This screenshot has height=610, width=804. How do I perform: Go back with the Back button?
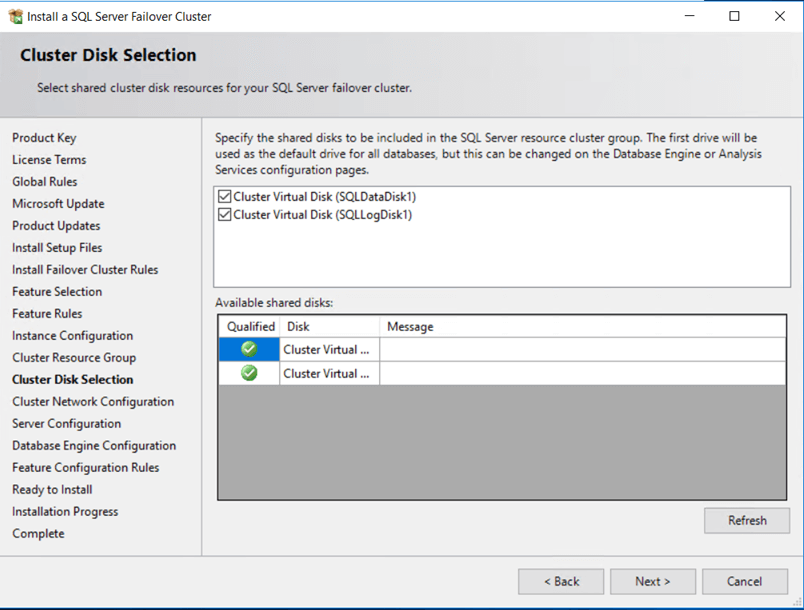[x=561, y=581]
